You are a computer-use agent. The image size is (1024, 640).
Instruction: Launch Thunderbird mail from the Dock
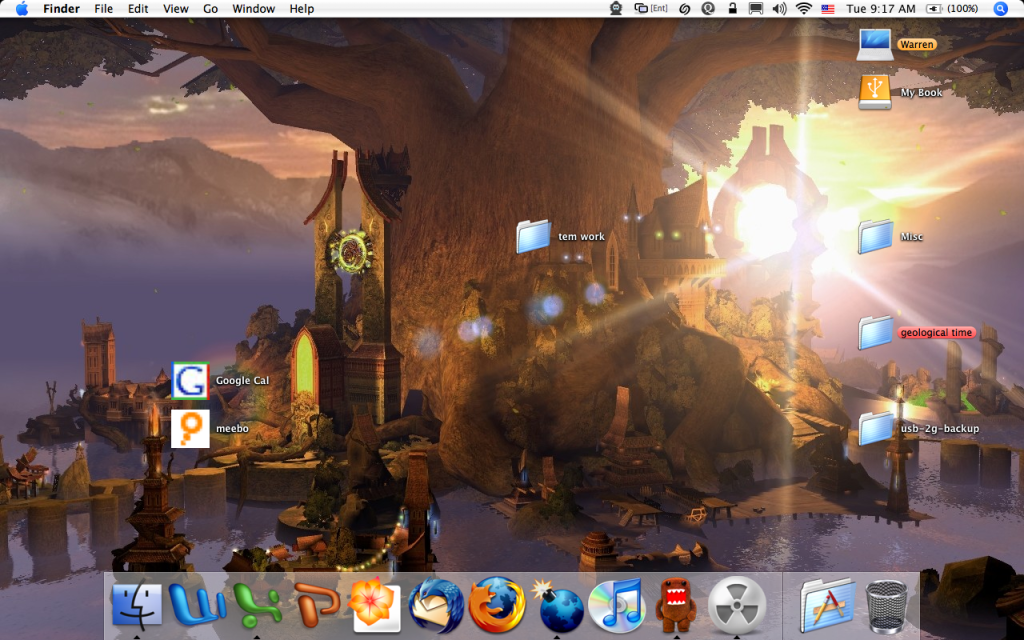(436, 605)
